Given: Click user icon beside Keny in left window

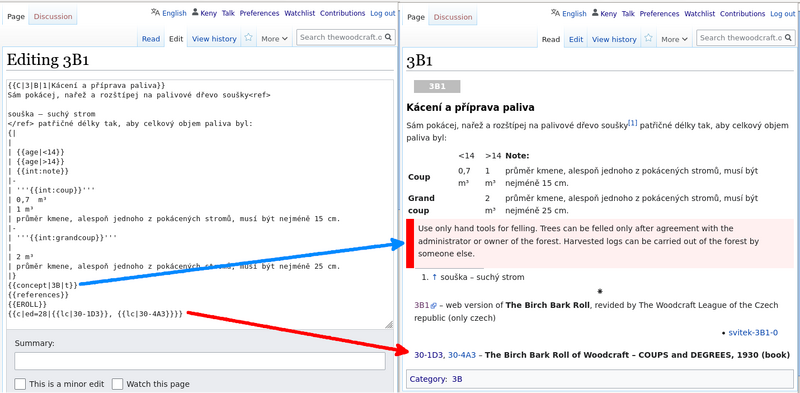Looking at the screenshot, I should pyautogui.click(x=195, y=13).
